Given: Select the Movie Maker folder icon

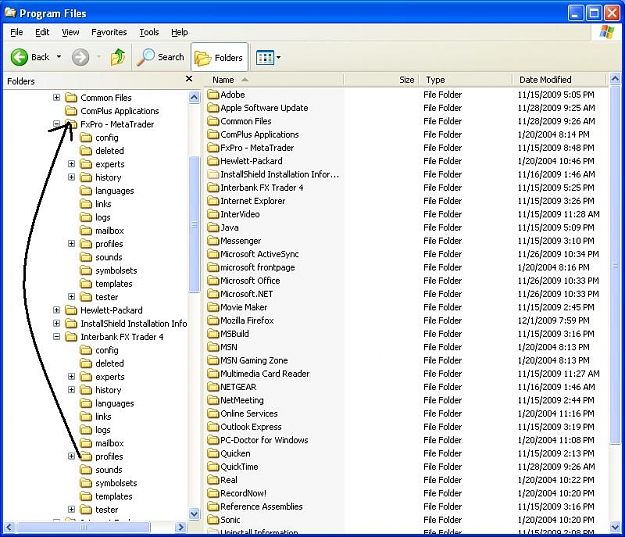Looking at the screenshot, I should tap(213, 307).
